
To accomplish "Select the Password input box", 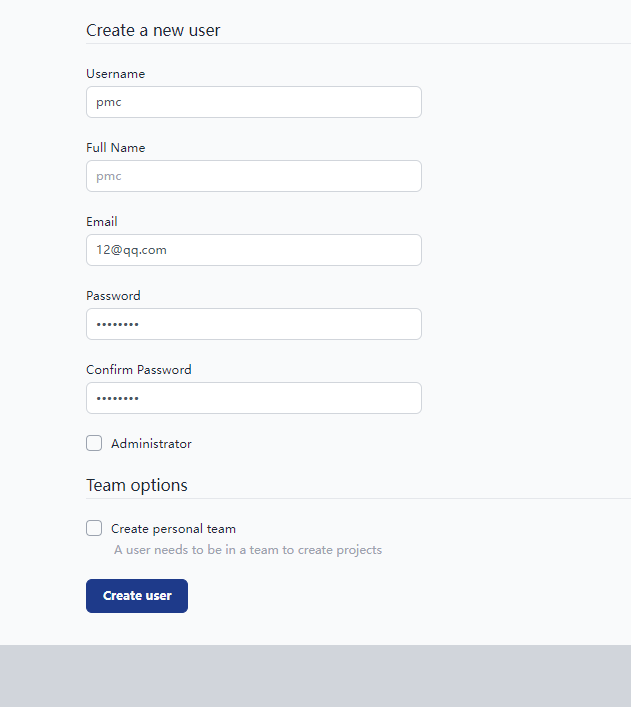I will [253, 324].
